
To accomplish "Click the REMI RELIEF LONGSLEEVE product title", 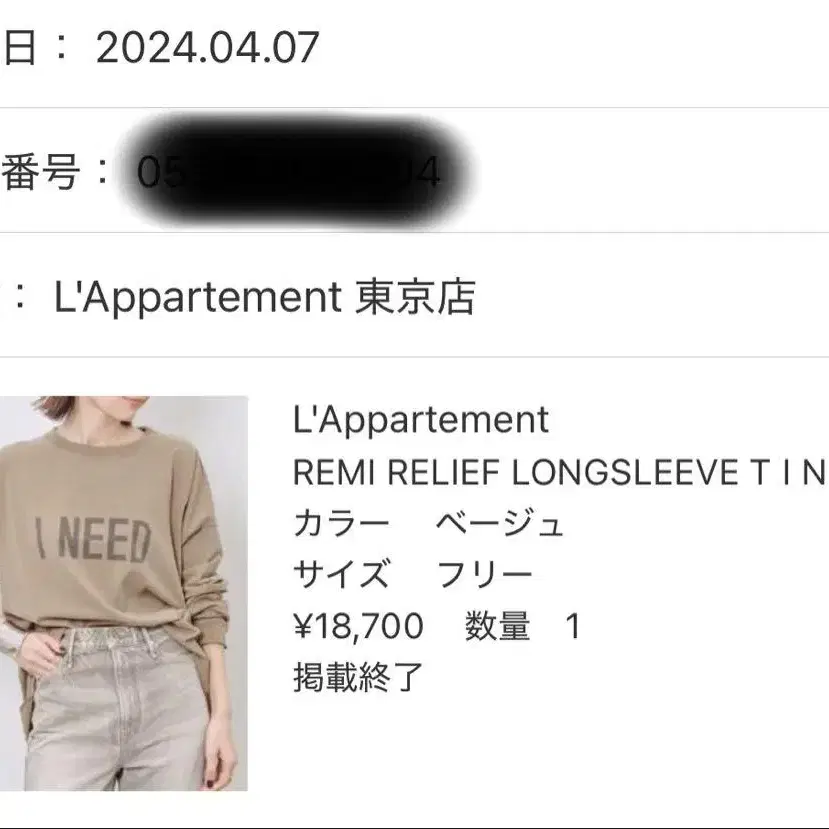I will [560, 472].
